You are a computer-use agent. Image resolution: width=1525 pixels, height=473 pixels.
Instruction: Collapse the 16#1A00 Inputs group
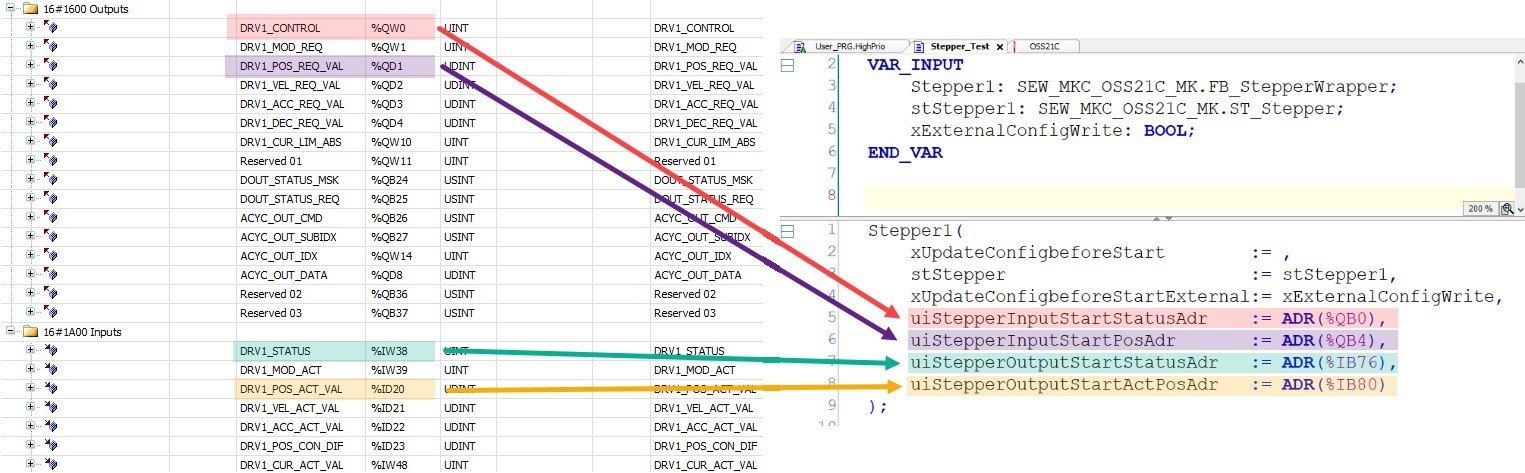(x=10, y=332)
